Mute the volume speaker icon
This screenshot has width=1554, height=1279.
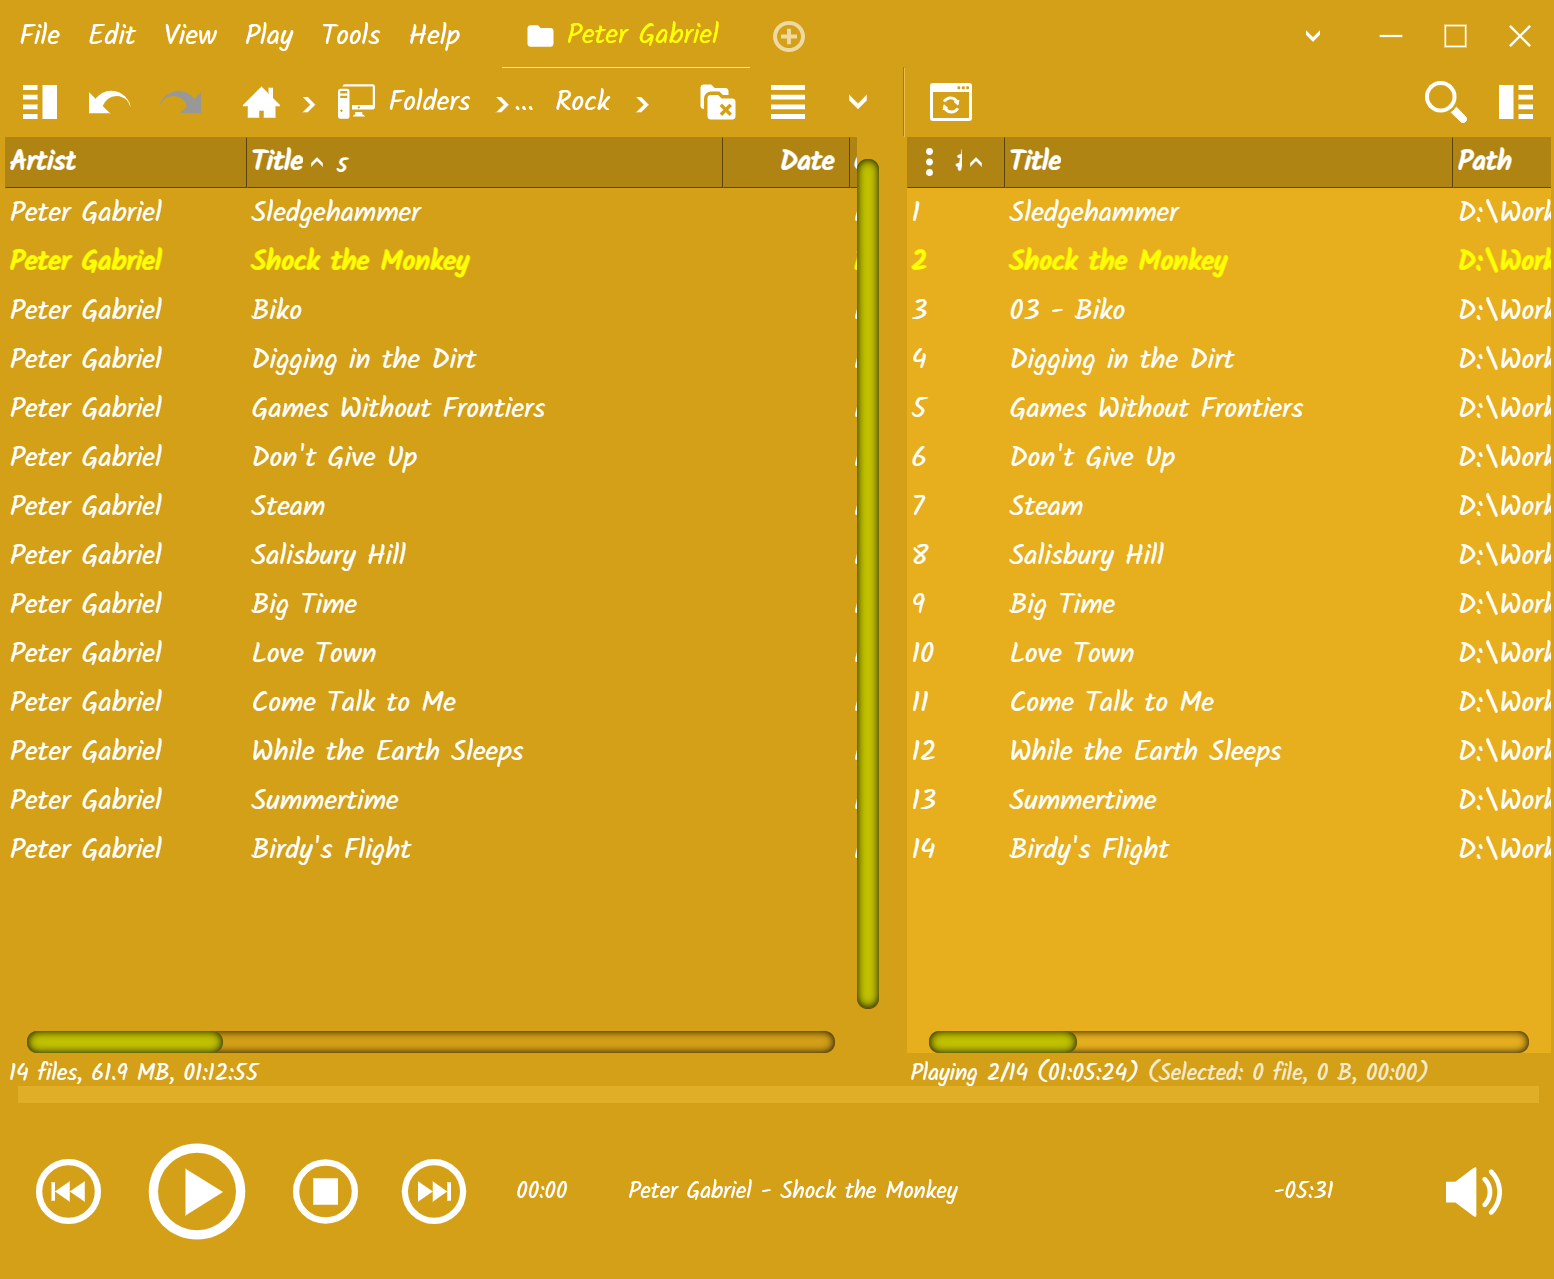pos(1472,1191)
